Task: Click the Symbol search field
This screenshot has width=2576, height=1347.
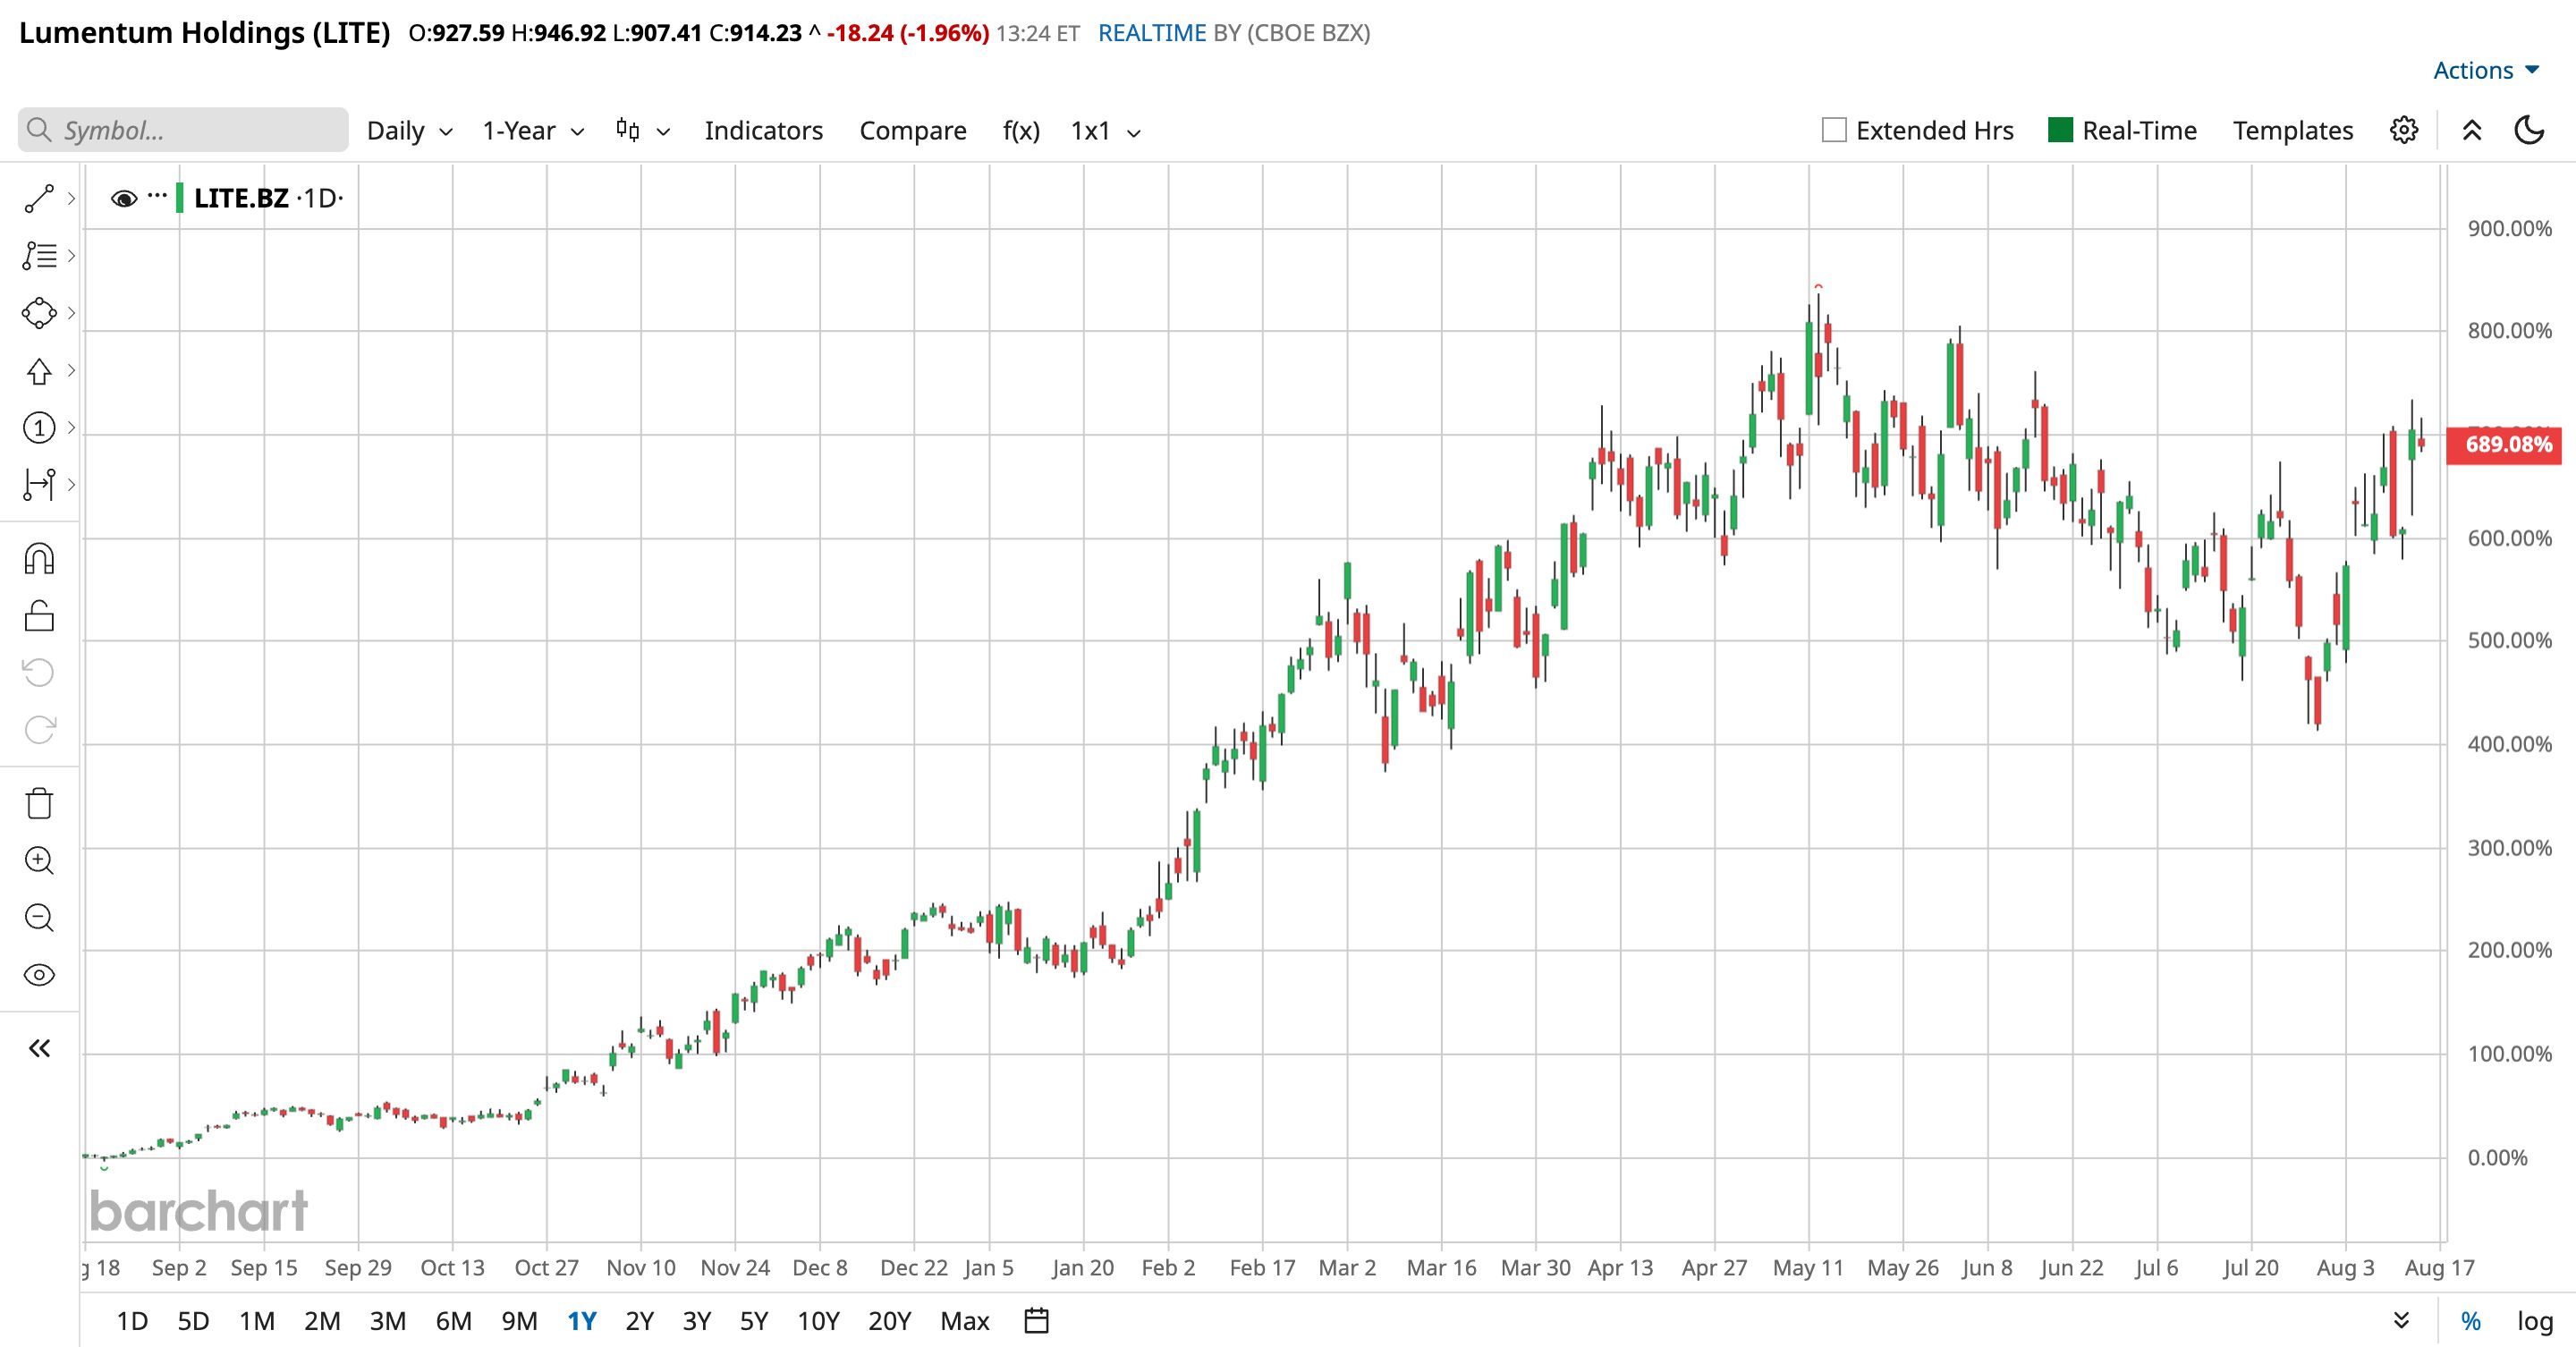Action: click(183, 130)
